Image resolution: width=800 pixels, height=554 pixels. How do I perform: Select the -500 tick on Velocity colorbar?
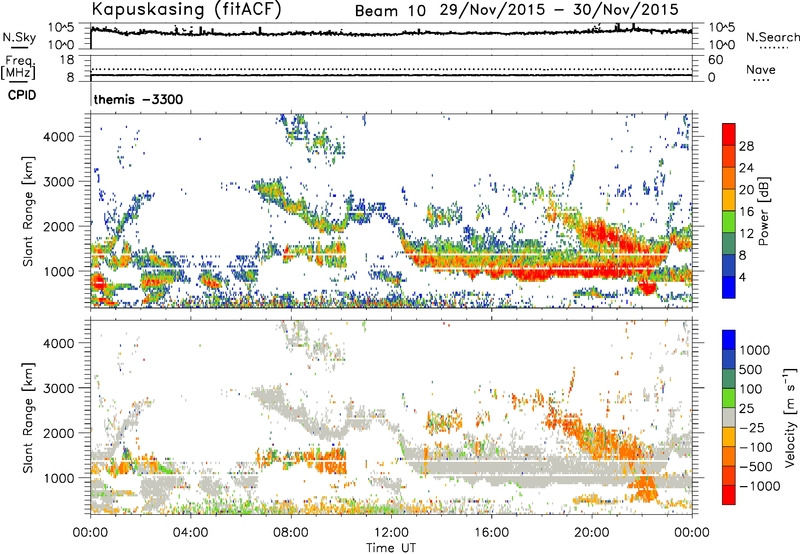pos(756,466)
